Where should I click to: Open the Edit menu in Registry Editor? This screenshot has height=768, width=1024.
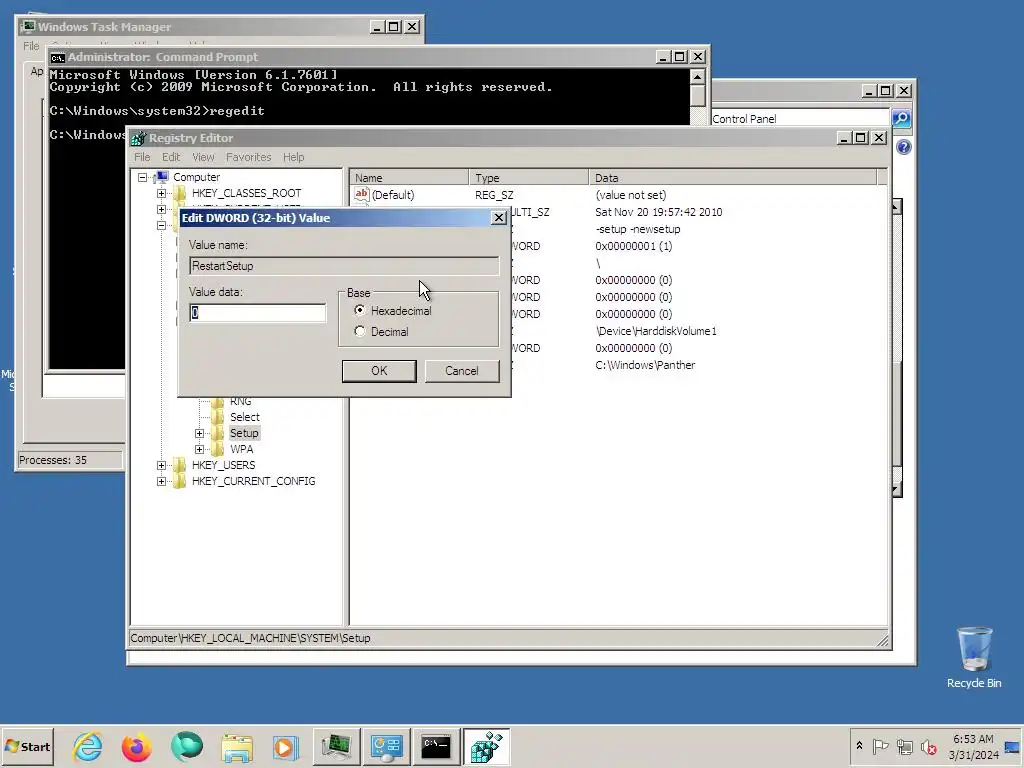point(170,157)
